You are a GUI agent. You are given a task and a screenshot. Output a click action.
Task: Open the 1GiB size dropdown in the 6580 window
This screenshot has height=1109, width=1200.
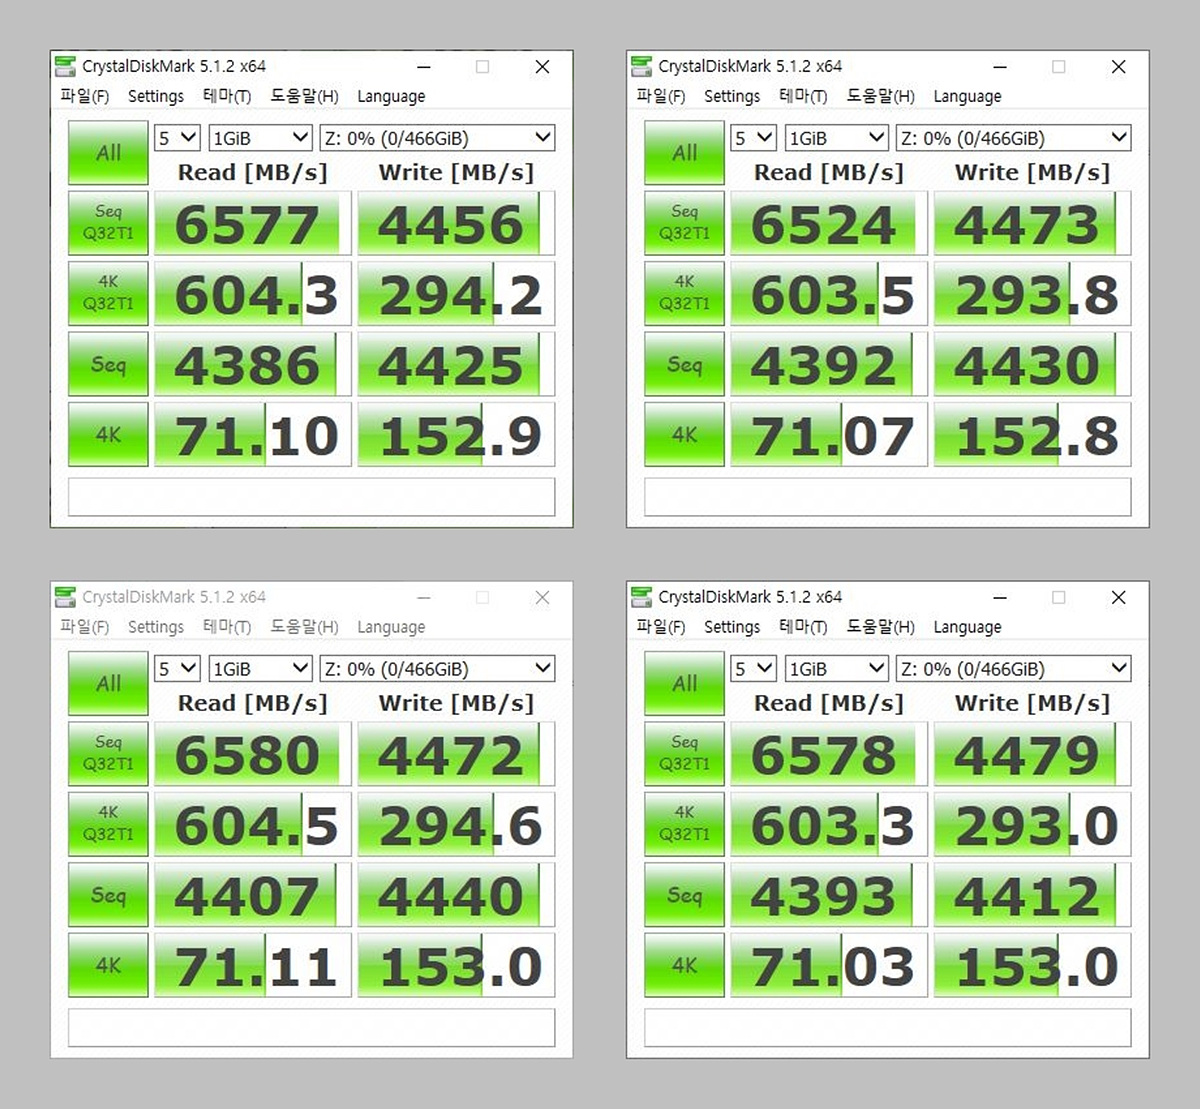(260, 669)
